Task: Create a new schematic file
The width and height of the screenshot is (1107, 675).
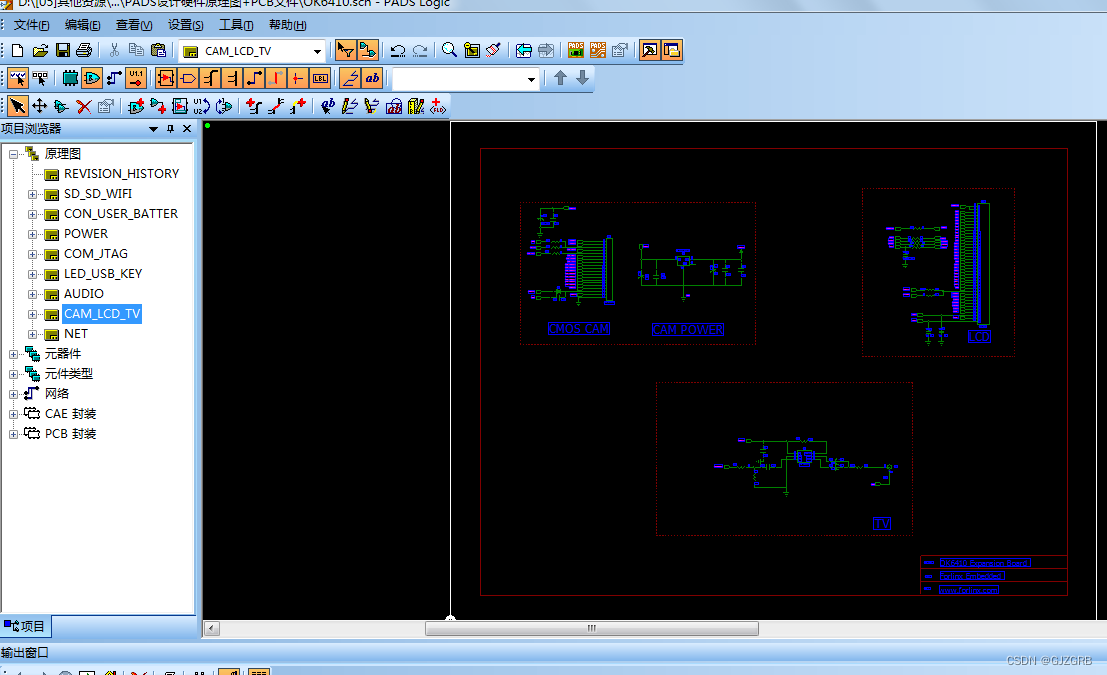Action: pos(18,50)
